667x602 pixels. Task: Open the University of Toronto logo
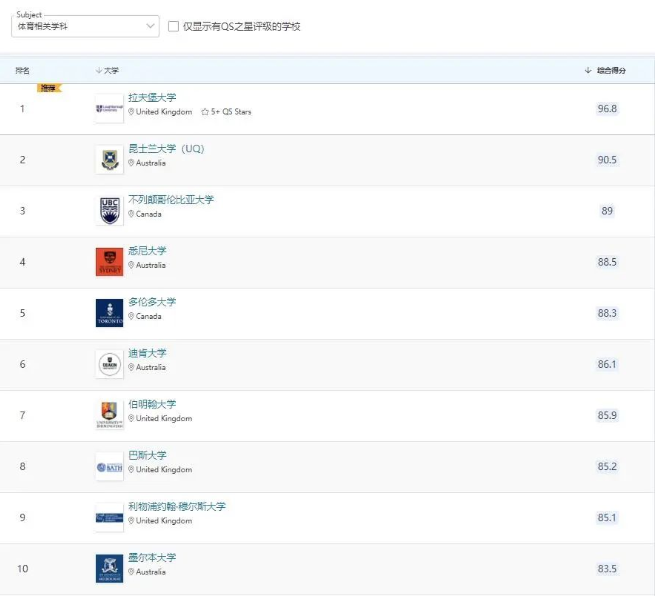[x=109, y=313]
